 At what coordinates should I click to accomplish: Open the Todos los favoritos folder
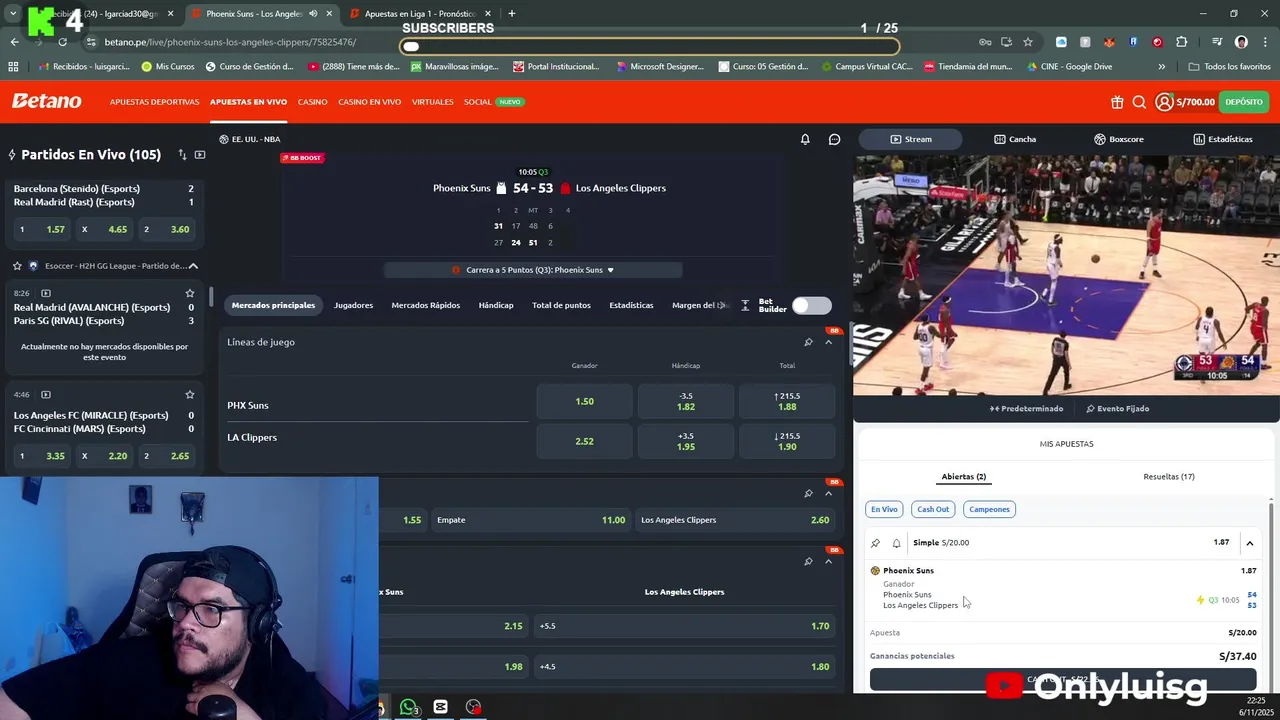(x=1229, y=67)
